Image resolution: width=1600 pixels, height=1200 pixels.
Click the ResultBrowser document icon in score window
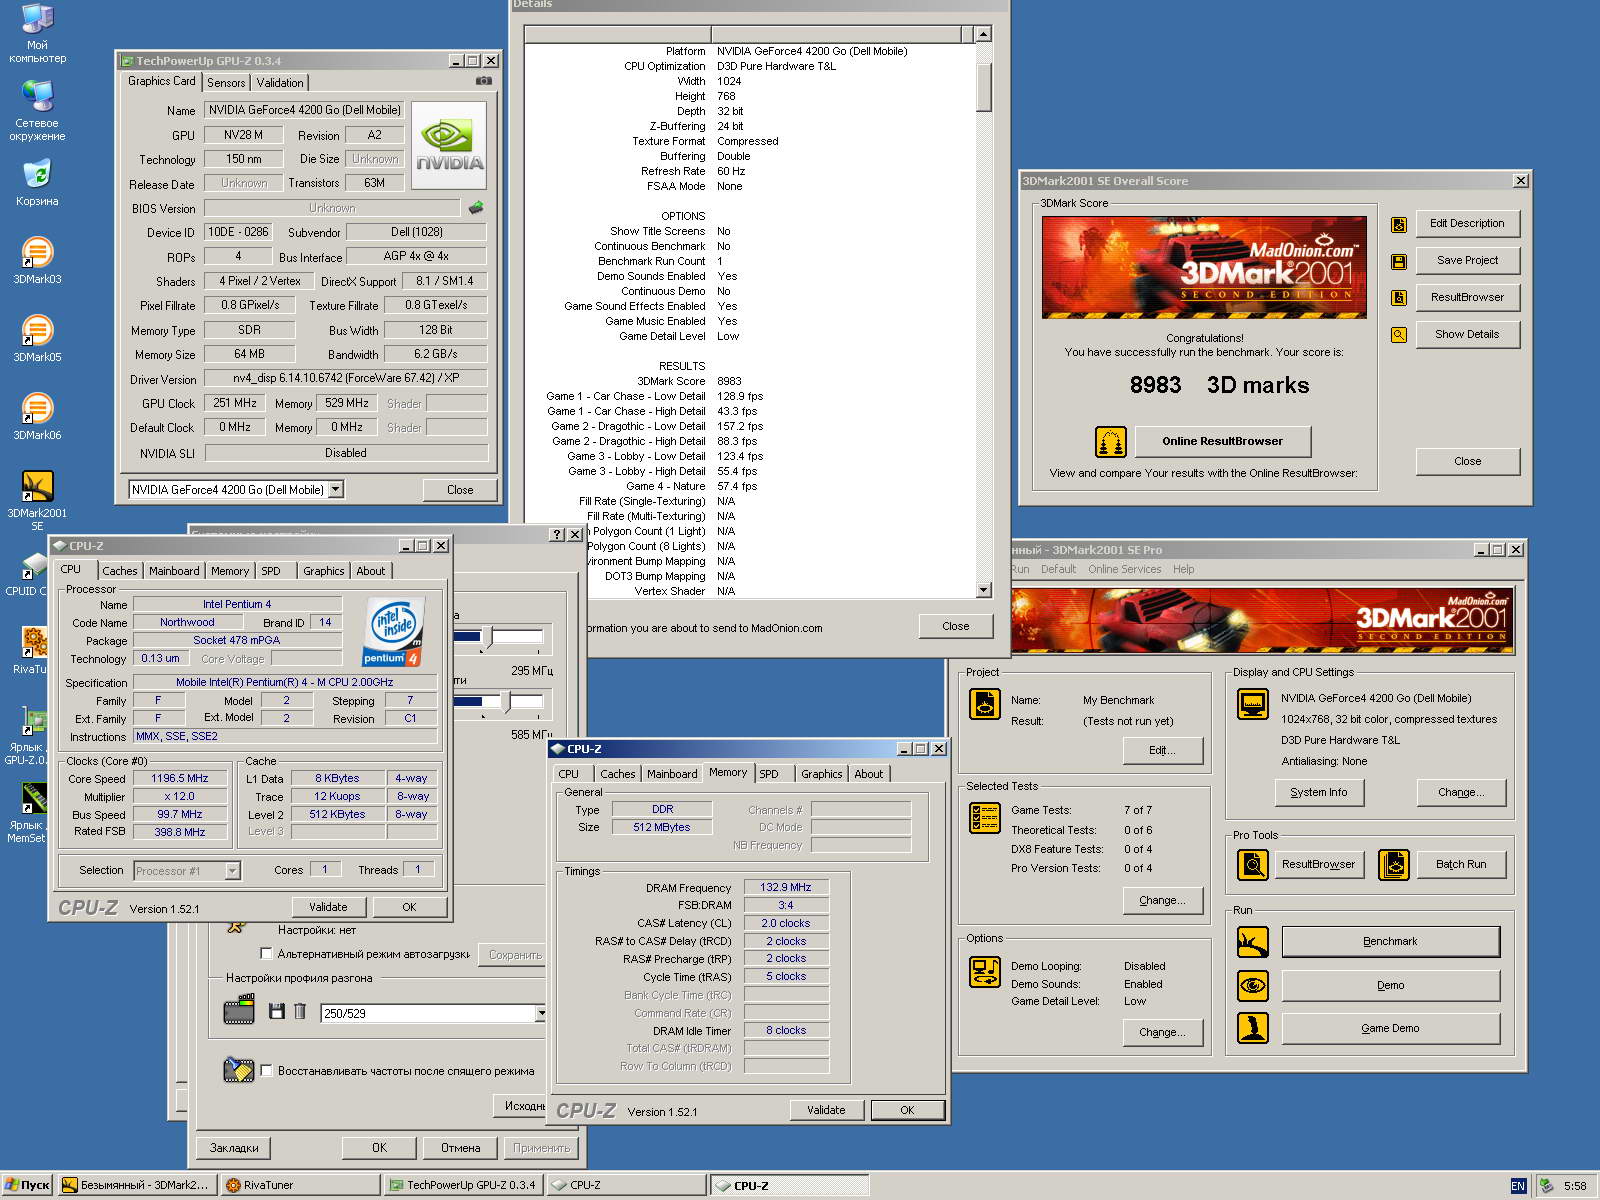click(x=1399, y=298)
